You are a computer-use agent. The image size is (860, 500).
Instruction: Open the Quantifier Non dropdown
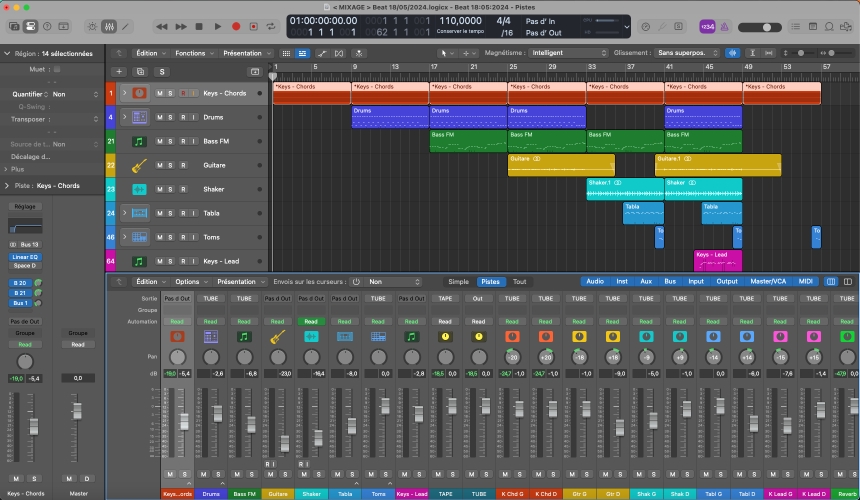click(75, 94)
